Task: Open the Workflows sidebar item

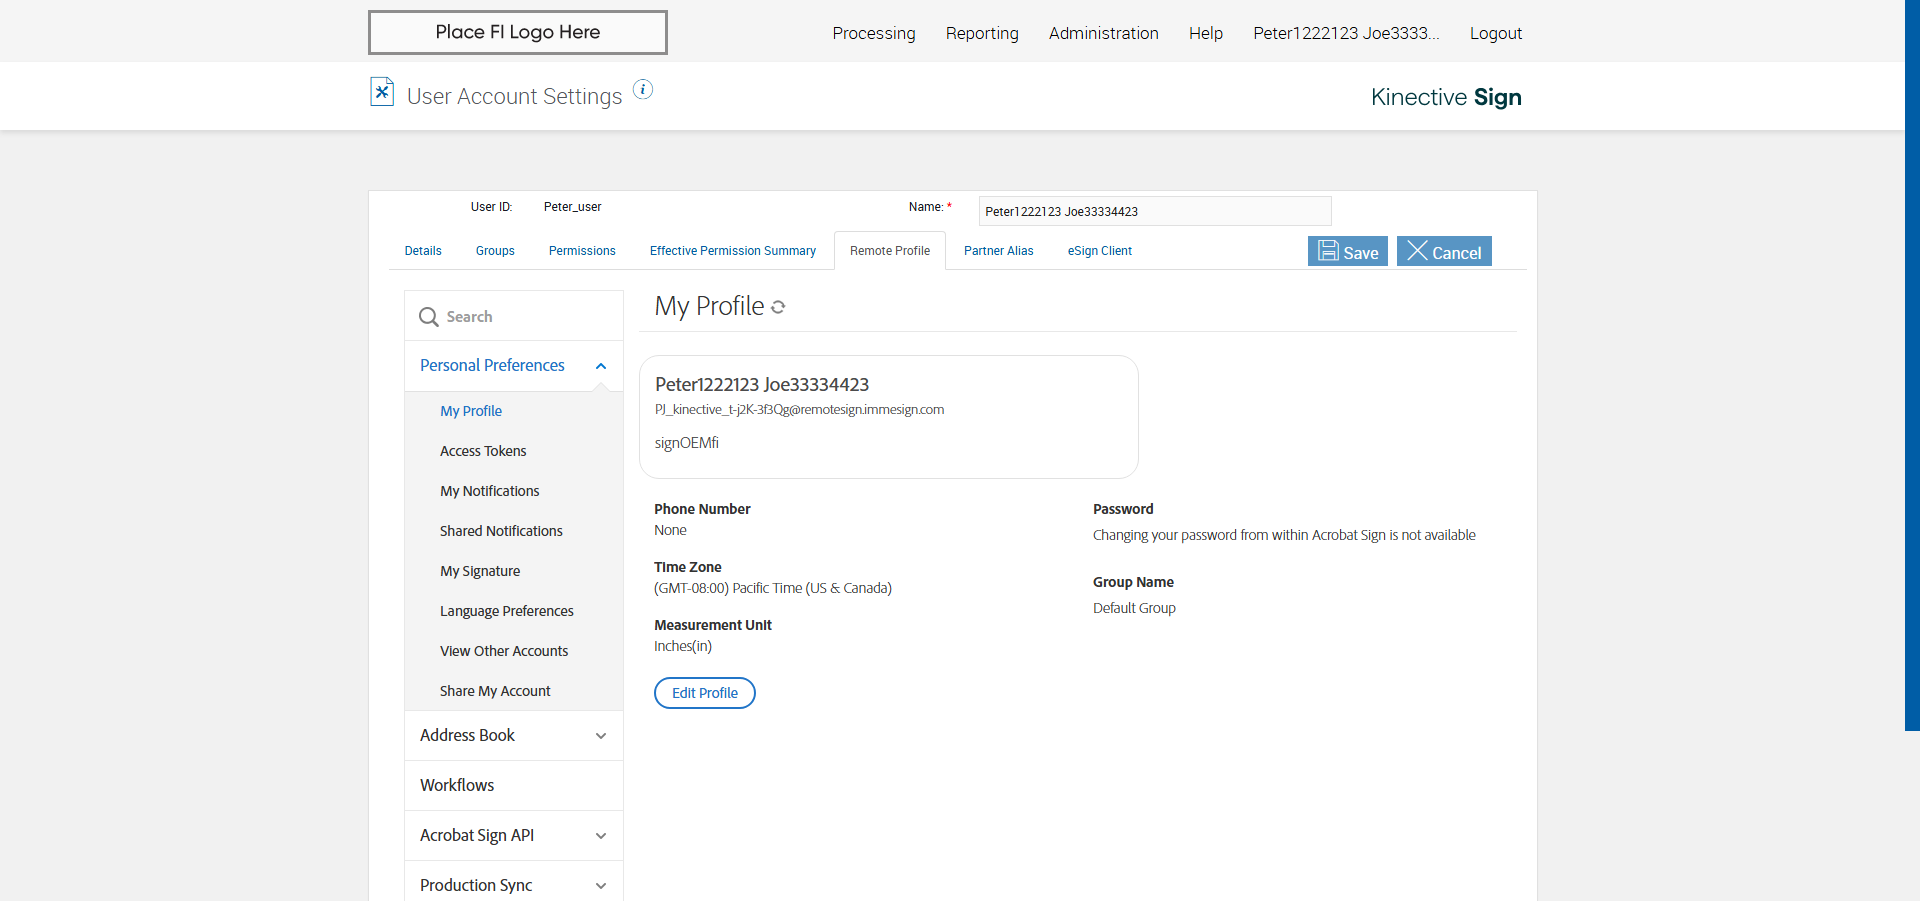Action: (x=457, y=785)
